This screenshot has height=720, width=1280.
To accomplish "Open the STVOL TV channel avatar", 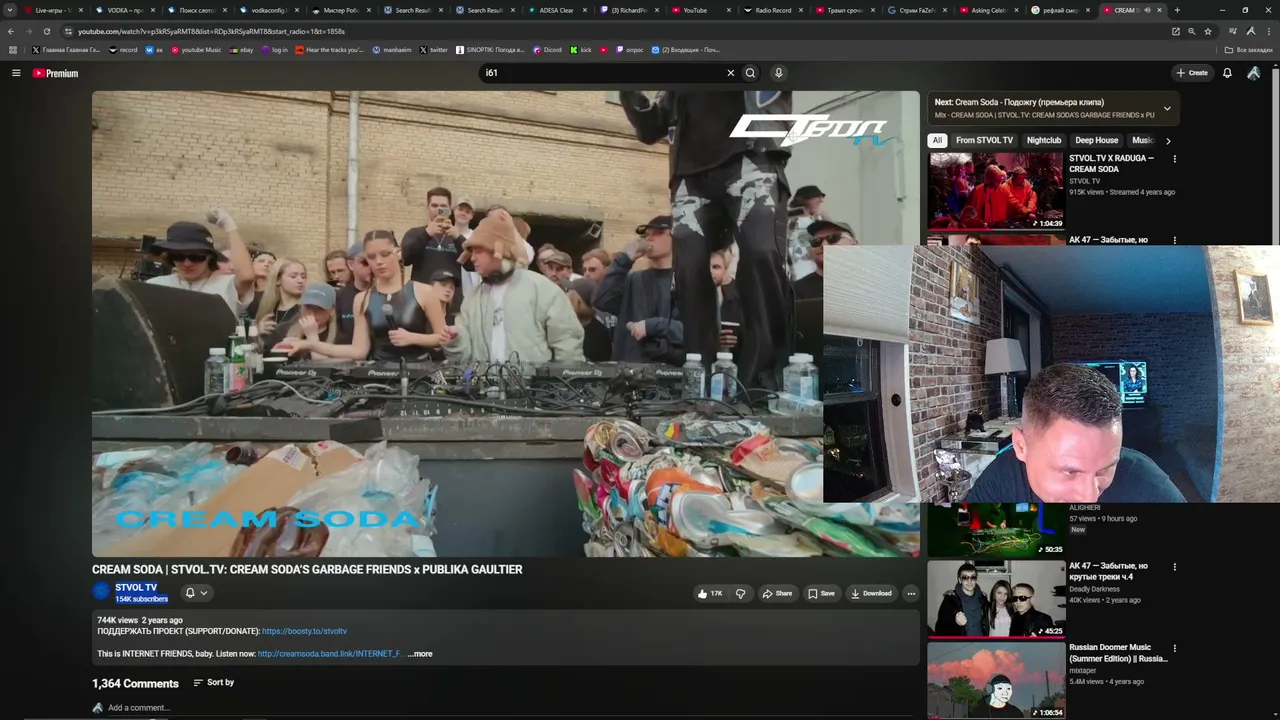I will click(x=101, y=592).
